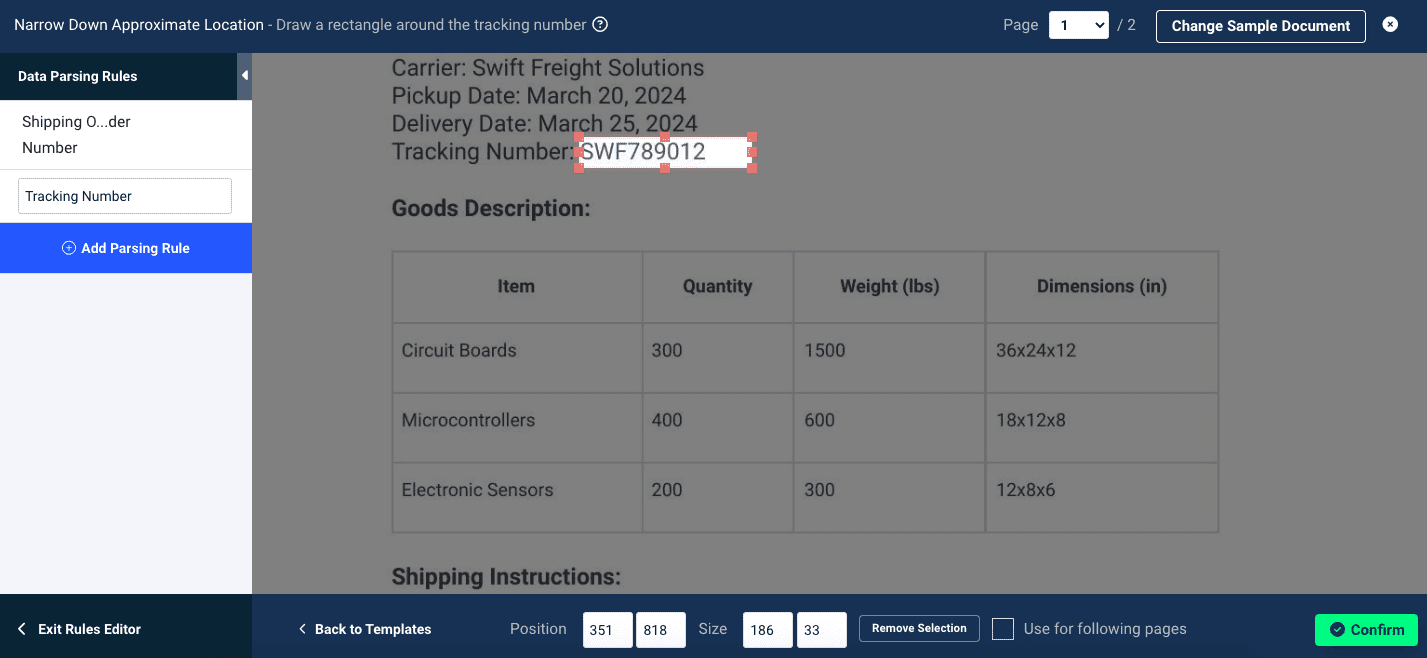This screenshot has height=658, width=1427.
Task: Click the chevron beside Exit Rules Editor
Action: point(22,629)
